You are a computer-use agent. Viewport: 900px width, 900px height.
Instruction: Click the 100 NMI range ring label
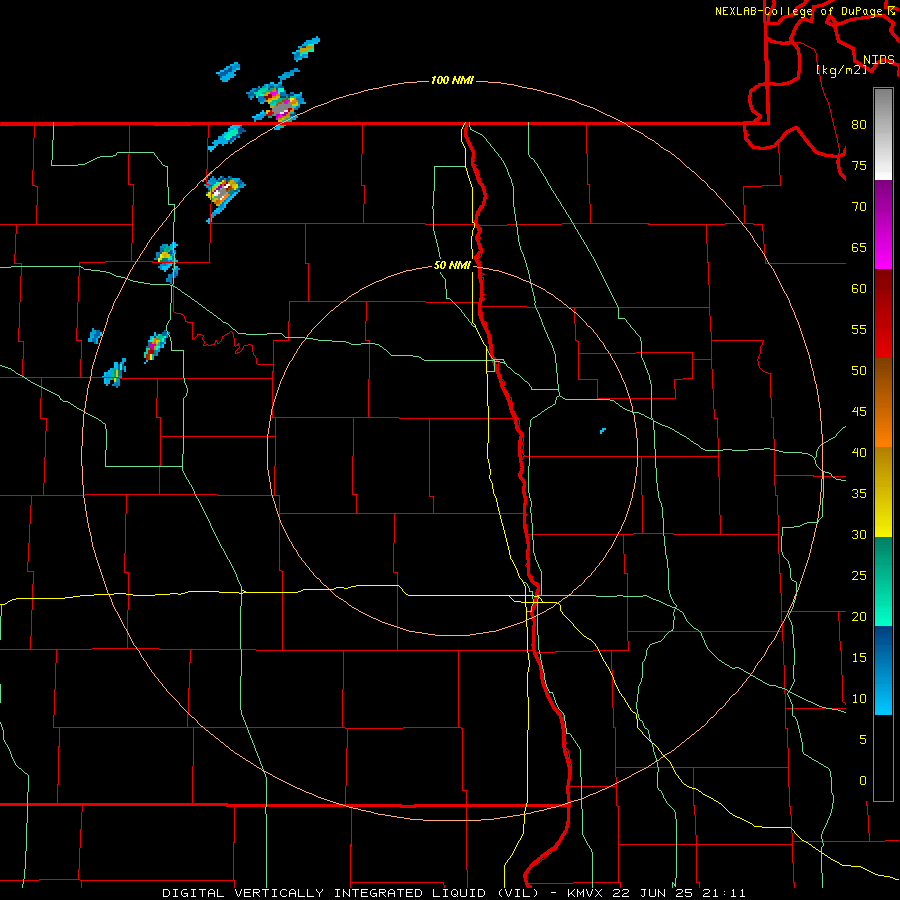452,80
